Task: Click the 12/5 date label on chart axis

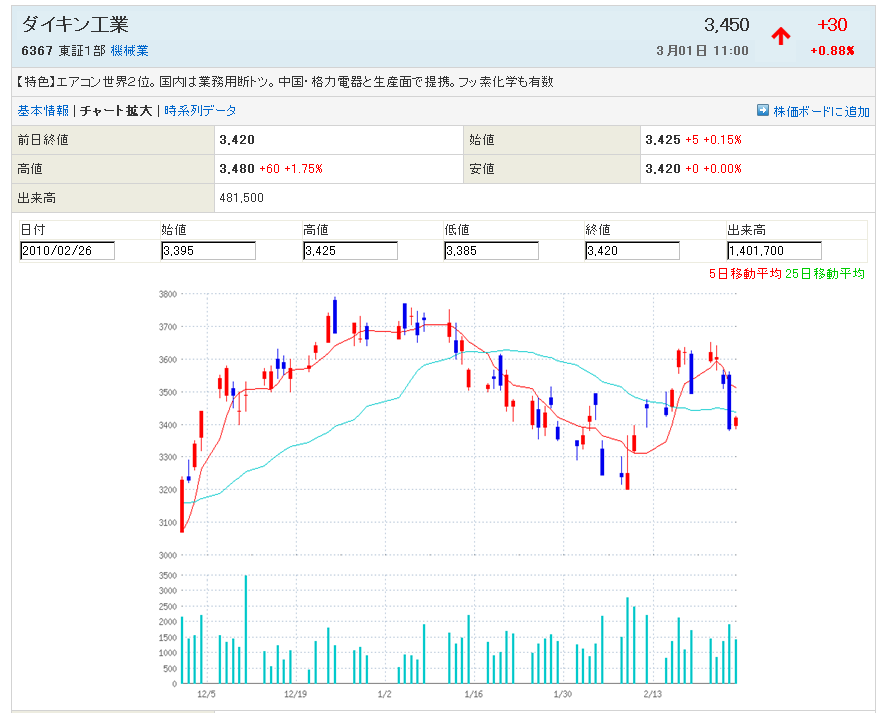Action: pos(206,694)
